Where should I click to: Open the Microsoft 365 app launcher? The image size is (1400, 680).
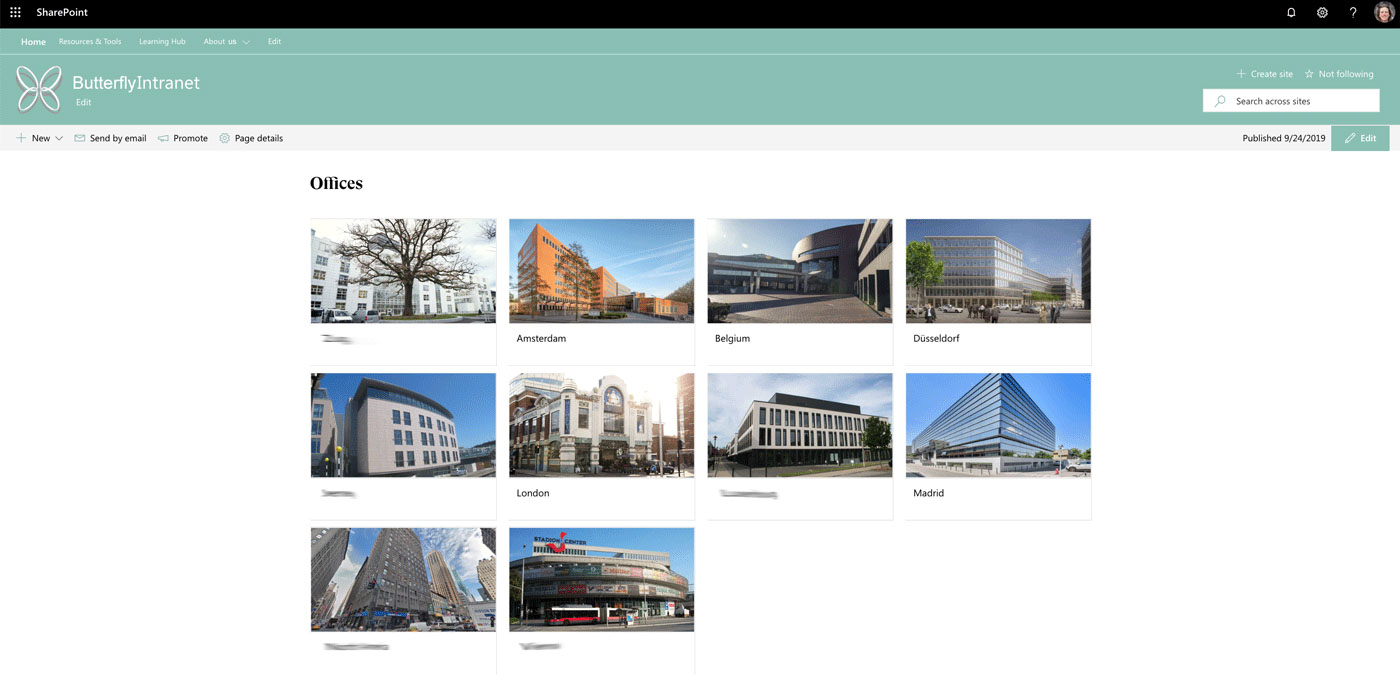point(15,12)
